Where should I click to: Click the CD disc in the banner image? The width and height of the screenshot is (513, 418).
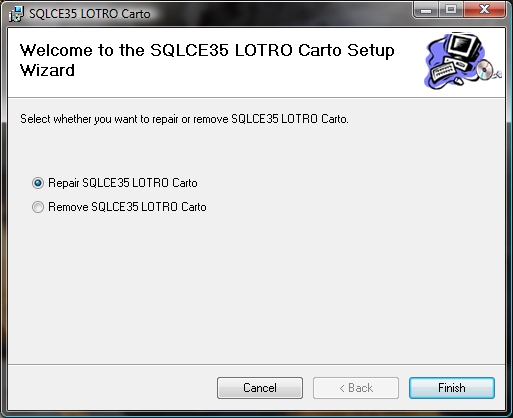[485, 70]
